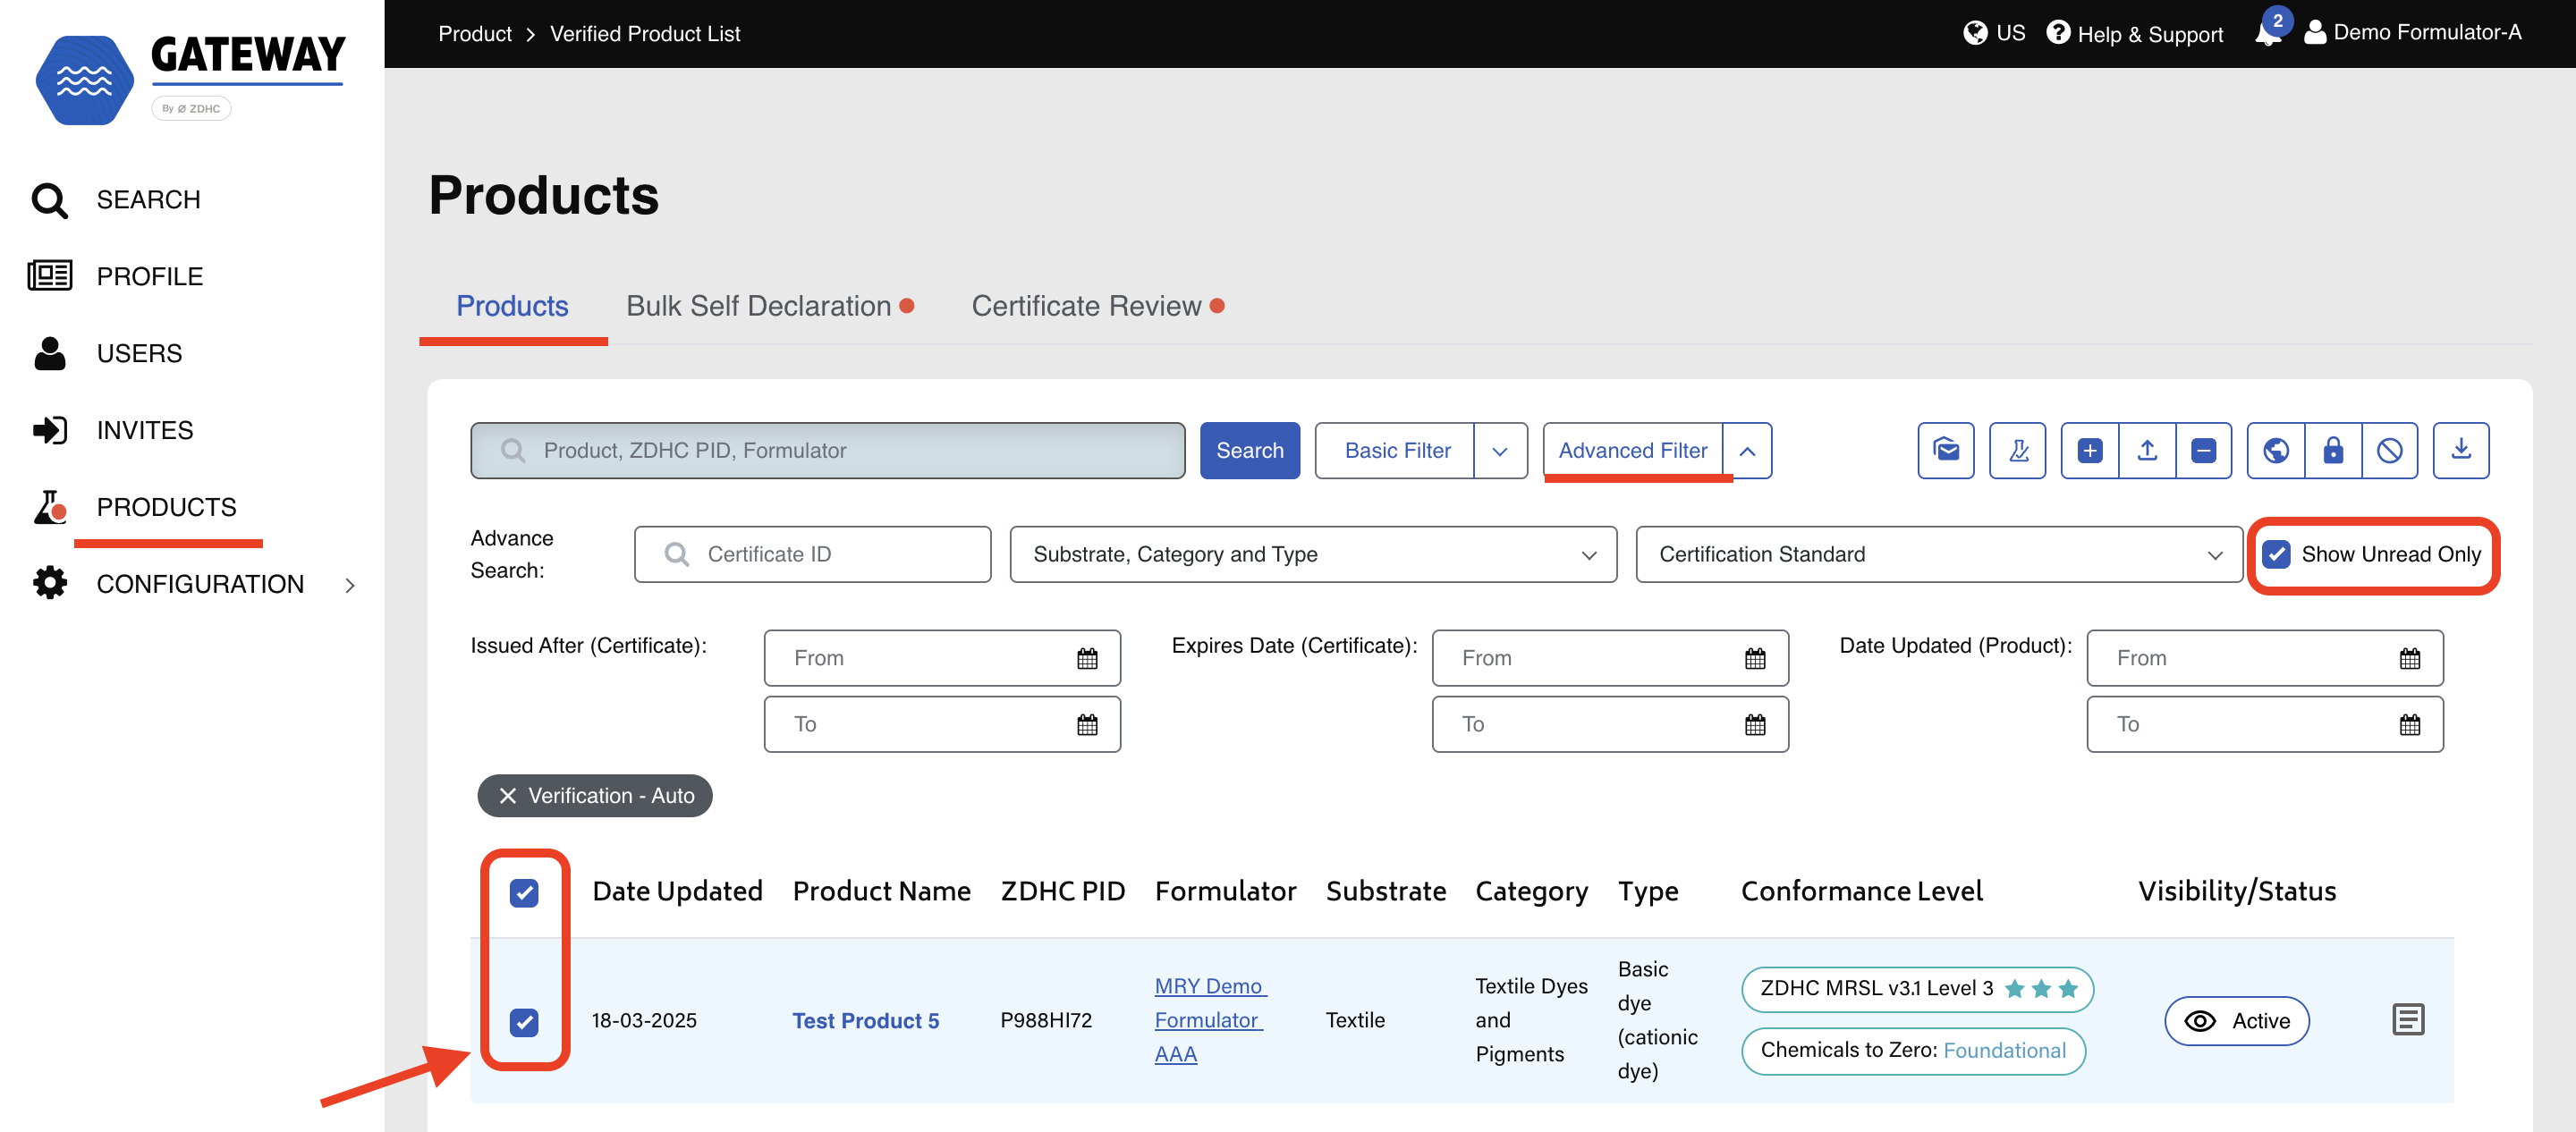The width and height of the screenshot is (2576, 1132).
Task: Open Substrate, Category and Type dropdown
Action: [1312, 554]
